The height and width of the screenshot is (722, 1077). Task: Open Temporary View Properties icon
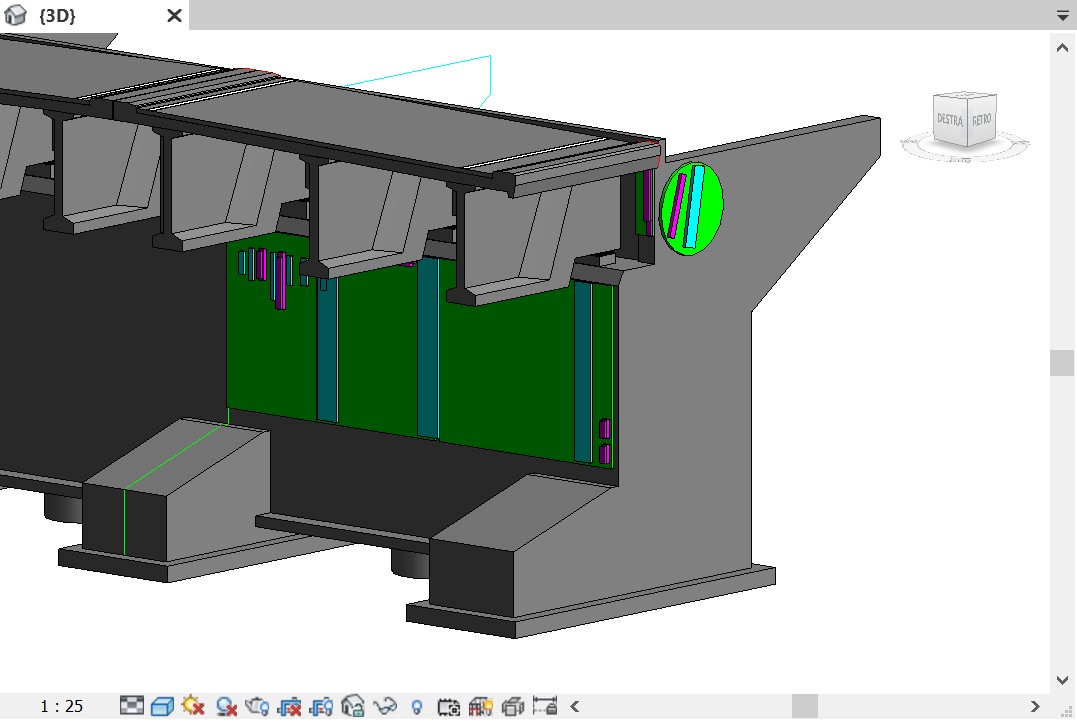449,706
